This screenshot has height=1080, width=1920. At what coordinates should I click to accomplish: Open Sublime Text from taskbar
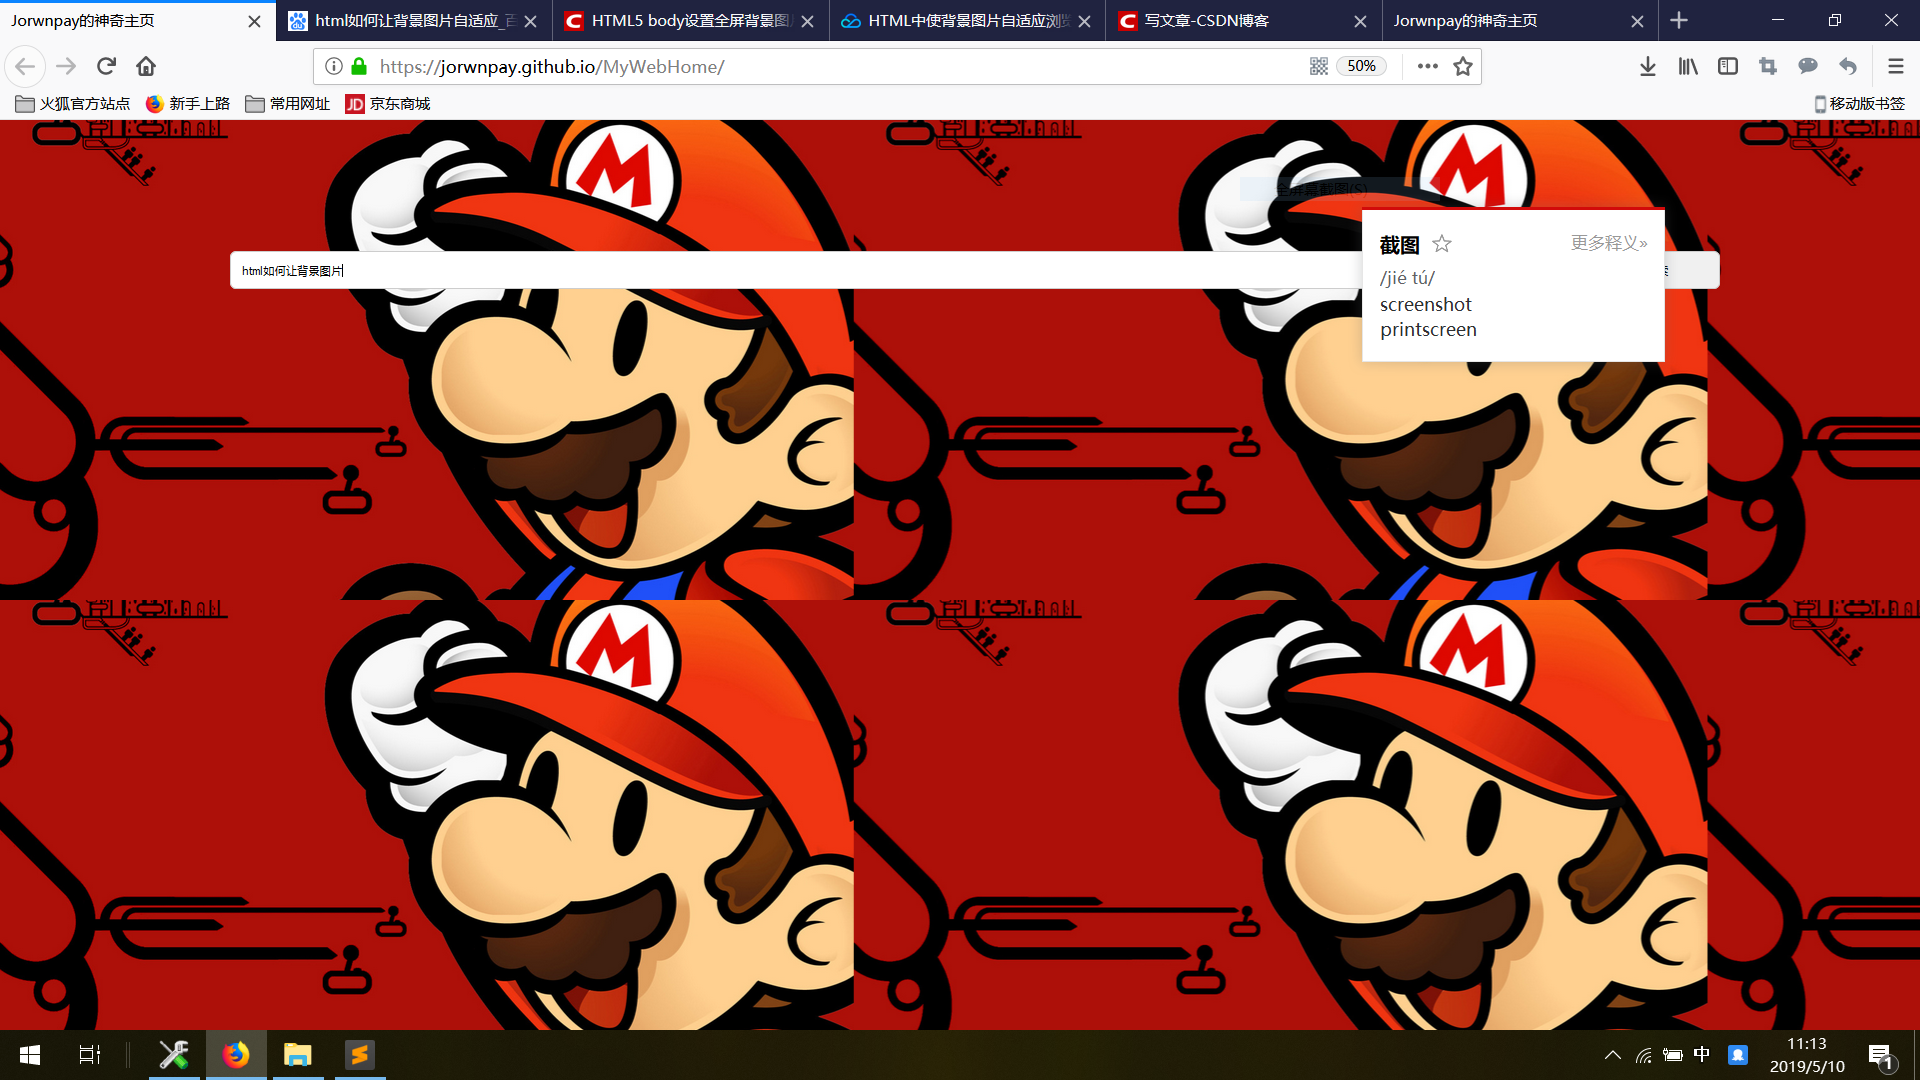click(x=360, y=1055)
